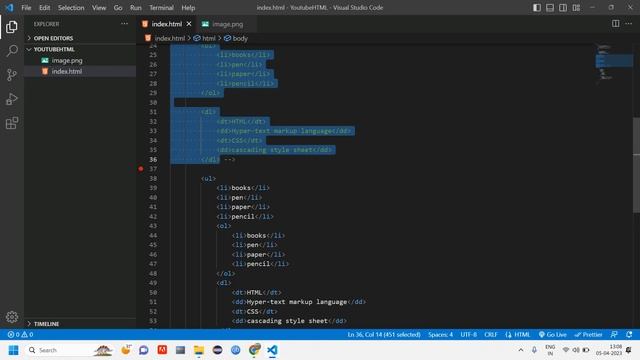Image resolution: width=640 pixels, height=360 pixels.
Task: Click line number 38 in the gutter
Action: (x=153, y=178)
